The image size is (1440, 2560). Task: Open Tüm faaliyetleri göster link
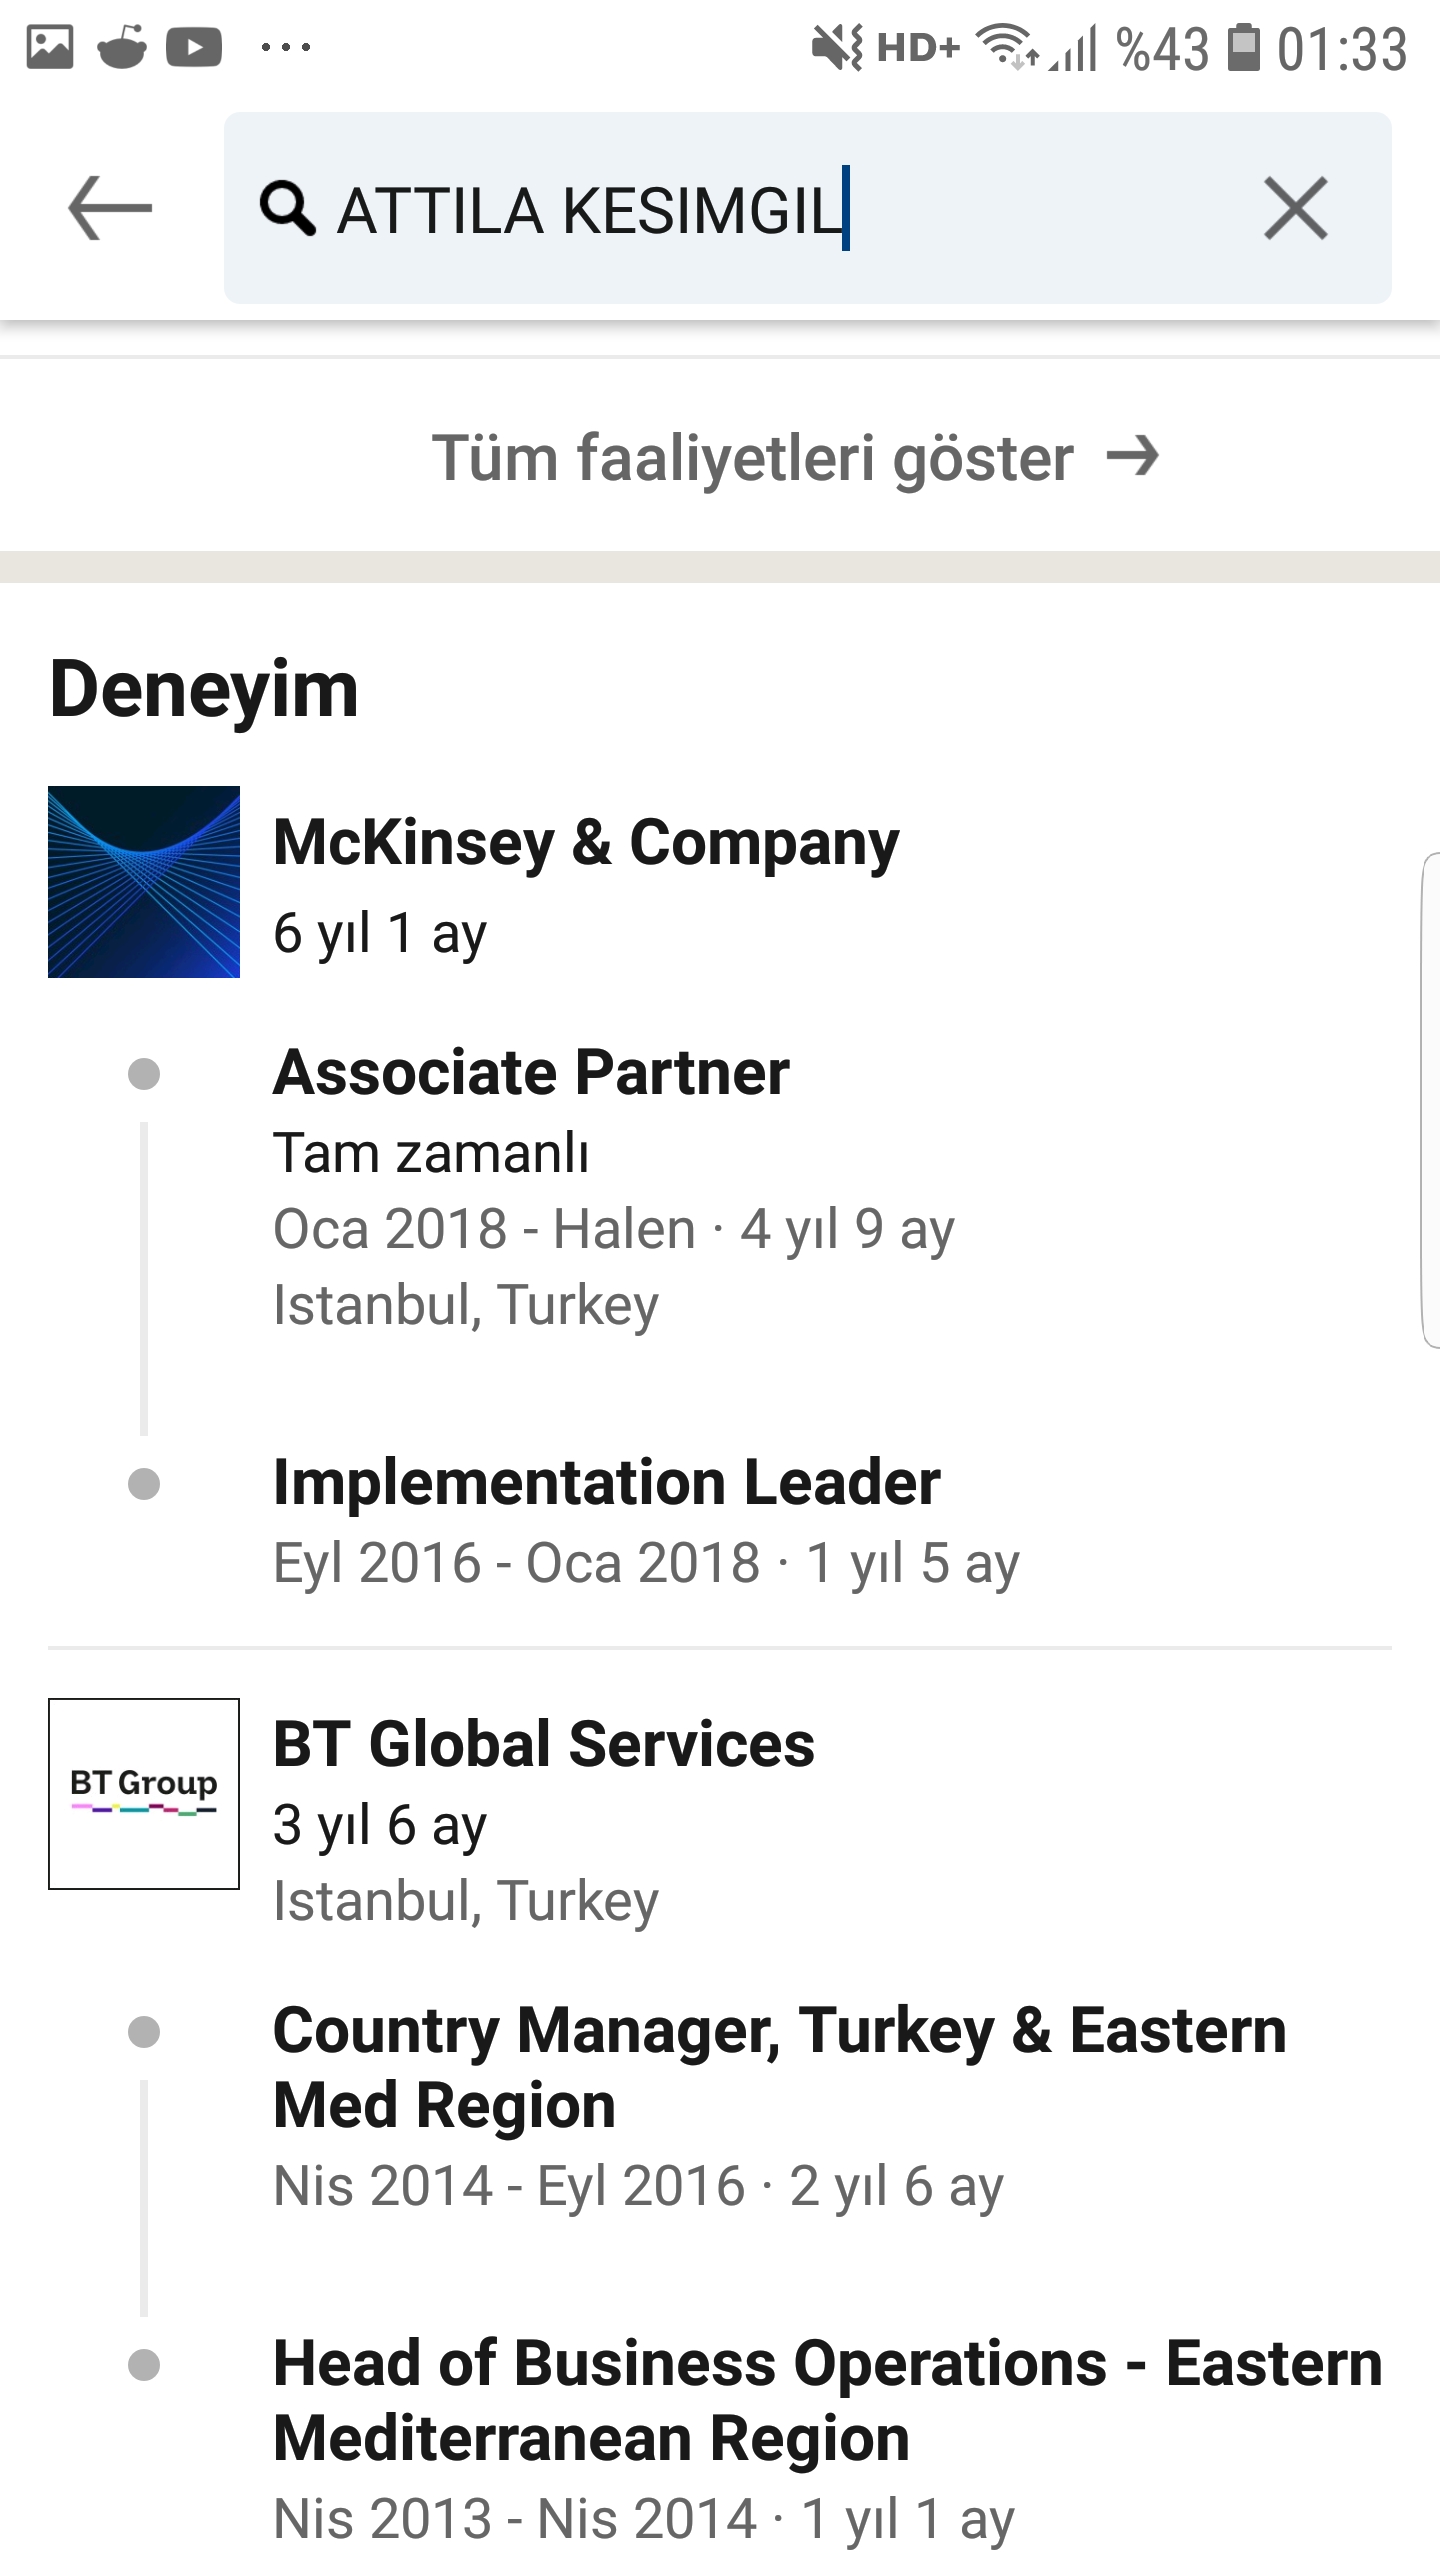click(752, 458)
